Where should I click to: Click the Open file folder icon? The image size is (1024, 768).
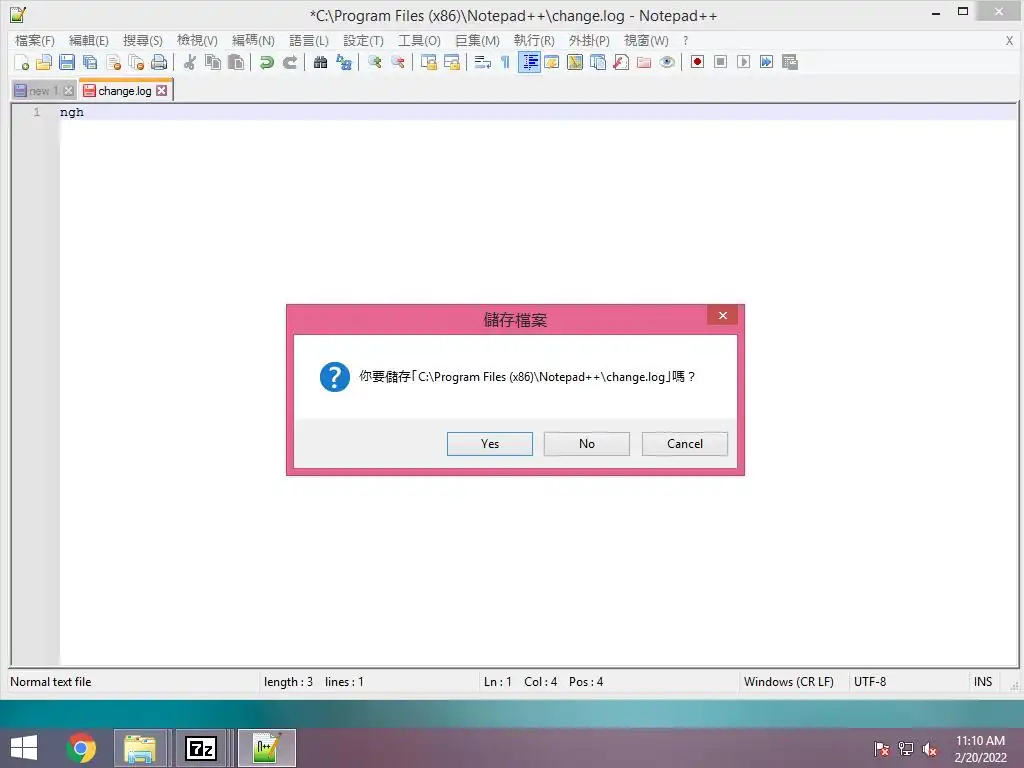click(x=44, y=62)
